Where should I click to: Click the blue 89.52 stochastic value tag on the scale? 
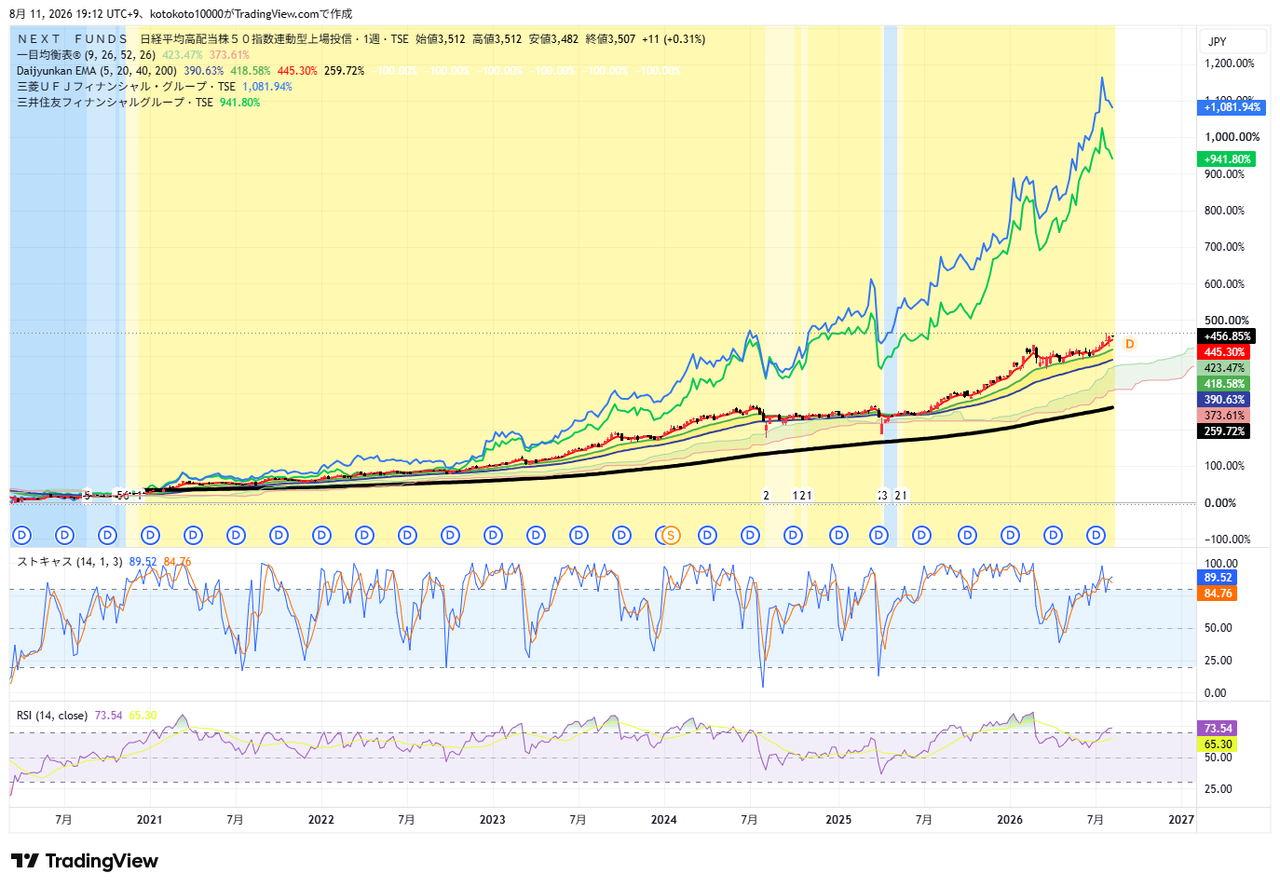[1218, 578]
